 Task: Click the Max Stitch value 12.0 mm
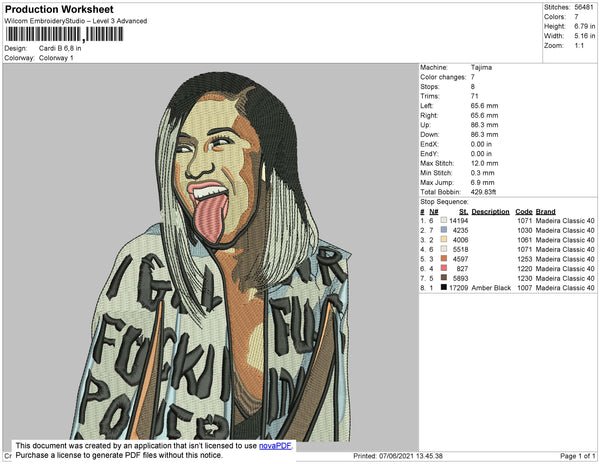[x=484, y=163]
